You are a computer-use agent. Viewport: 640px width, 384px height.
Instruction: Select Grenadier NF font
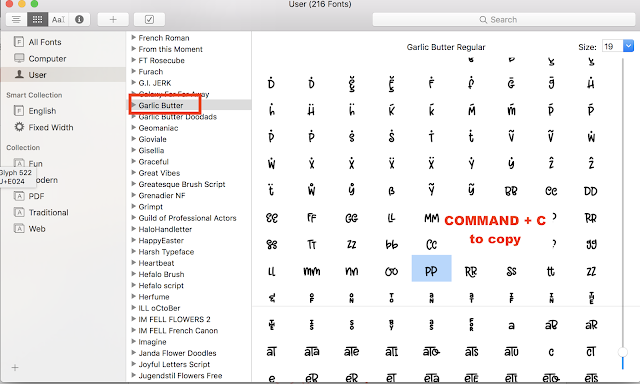coord(162,195)
